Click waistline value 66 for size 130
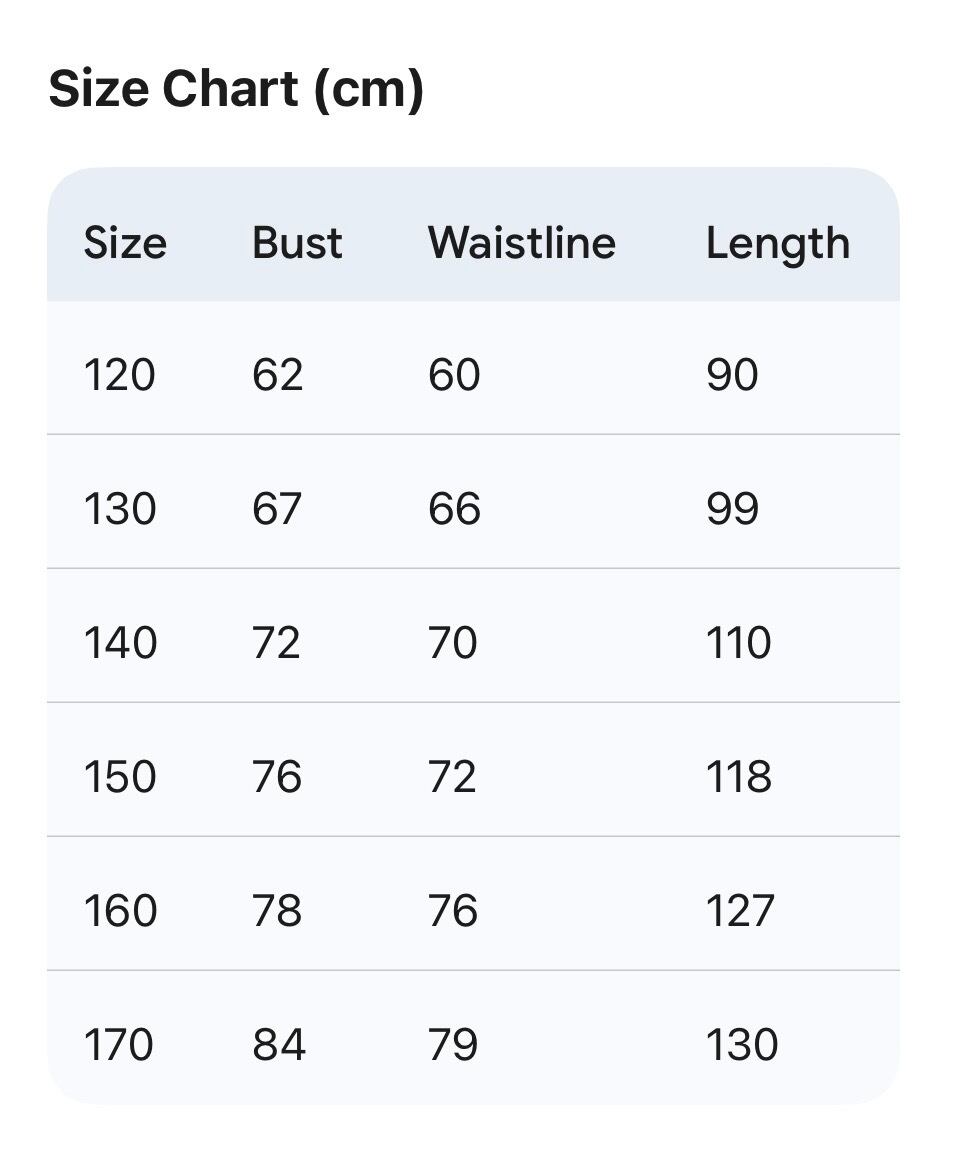The image size is (959, 1157). (x=454, y=509)
